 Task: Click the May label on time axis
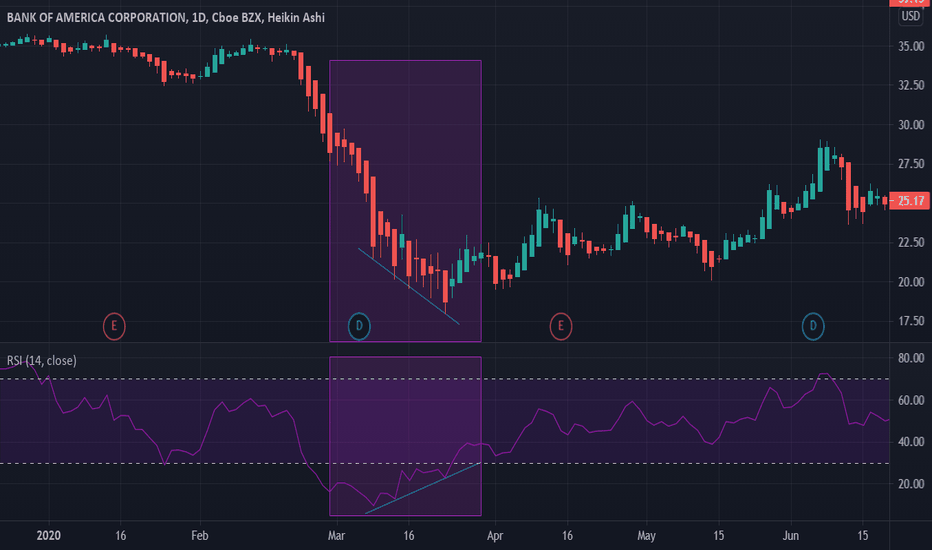[x=646, y=536]
